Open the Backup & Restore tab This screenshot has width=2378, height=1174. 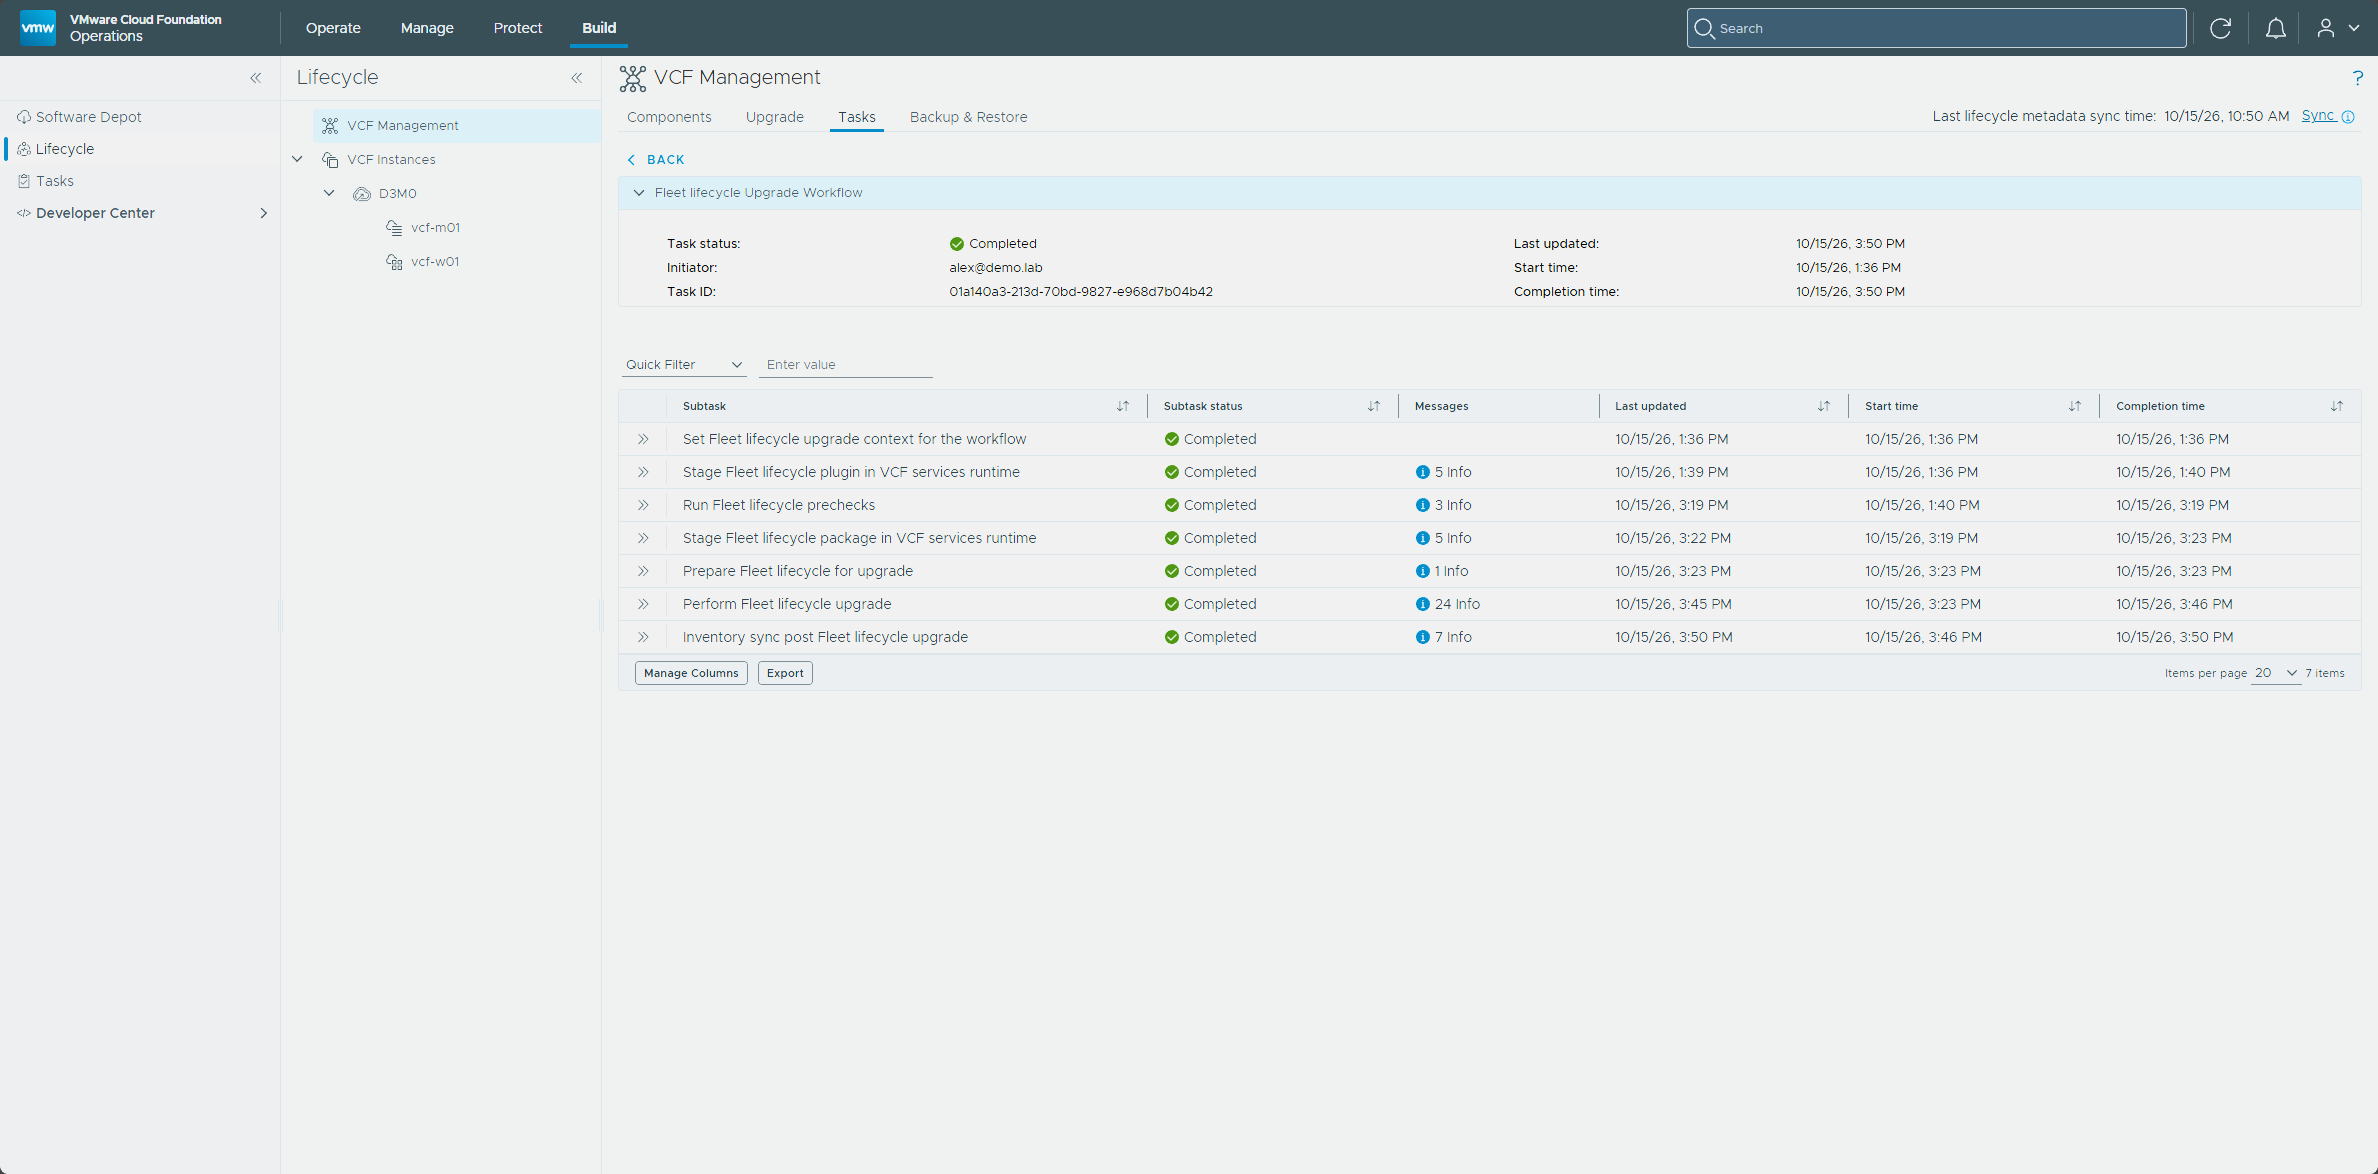coord(968,117)
